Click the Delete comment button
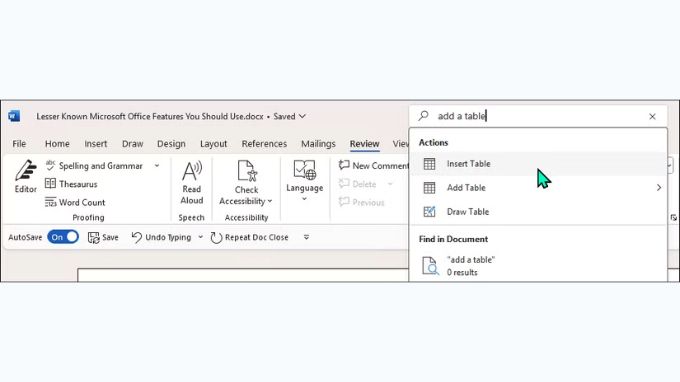680x382 pixels. coord(358,184)
